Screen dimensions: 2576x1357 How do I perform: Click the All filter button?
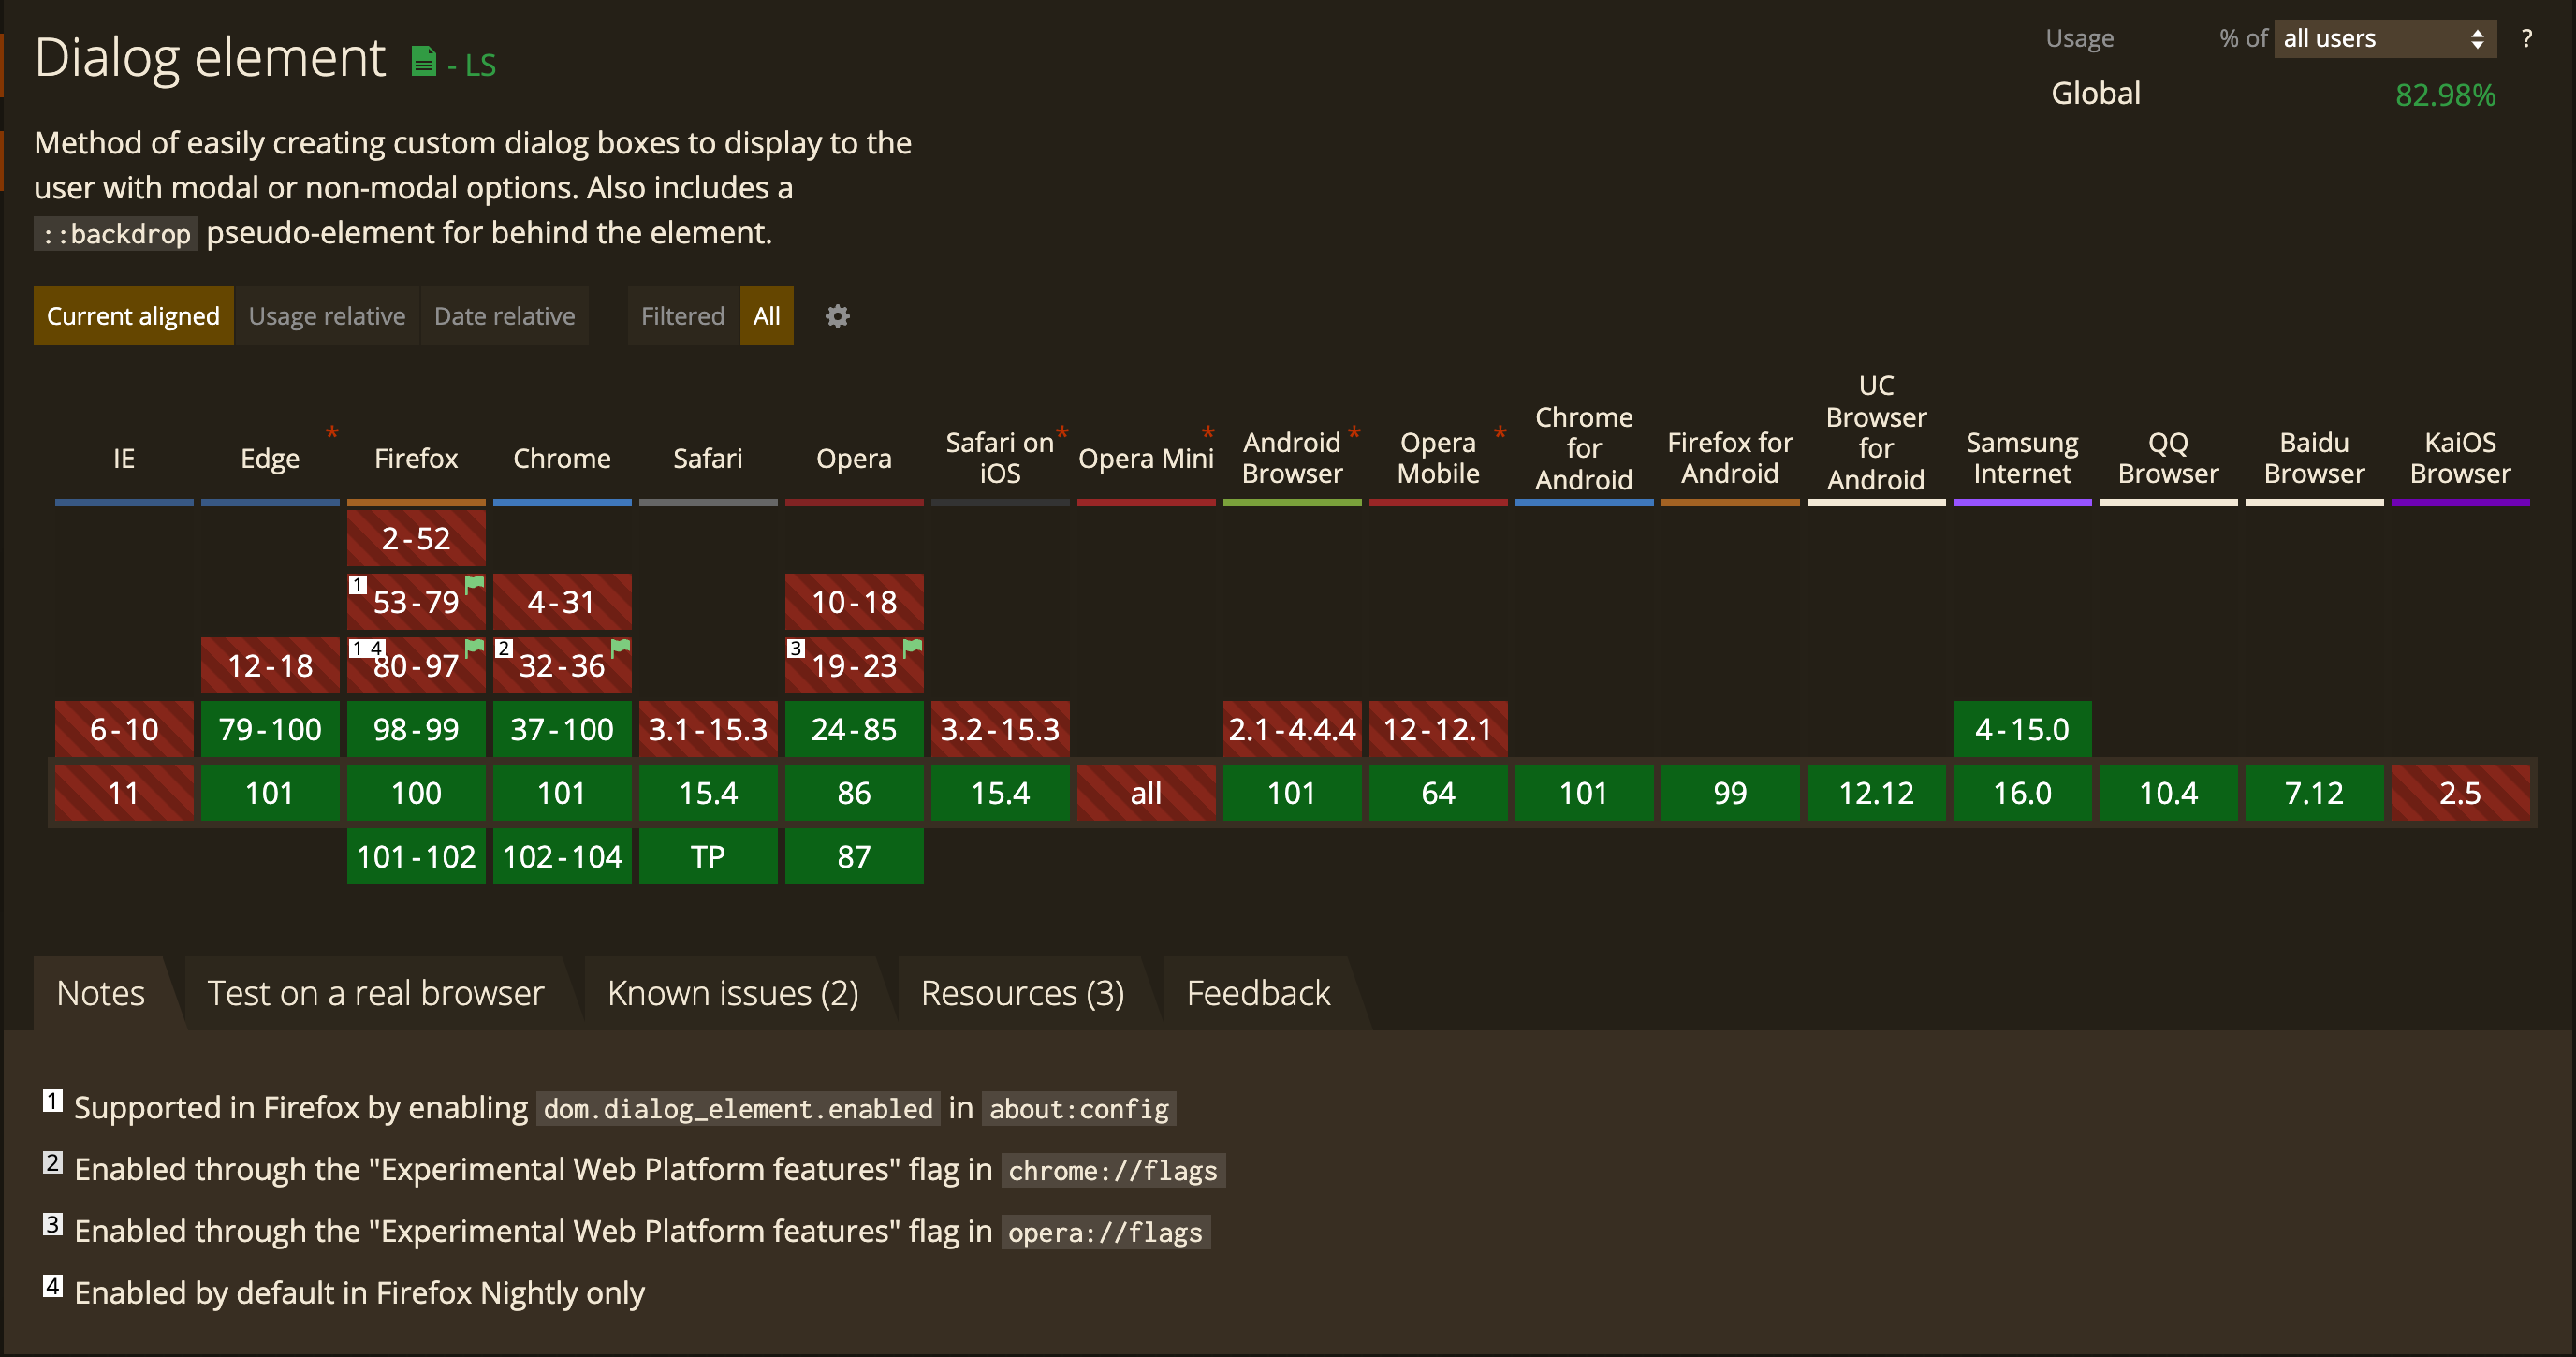click(x=767, y=315)
